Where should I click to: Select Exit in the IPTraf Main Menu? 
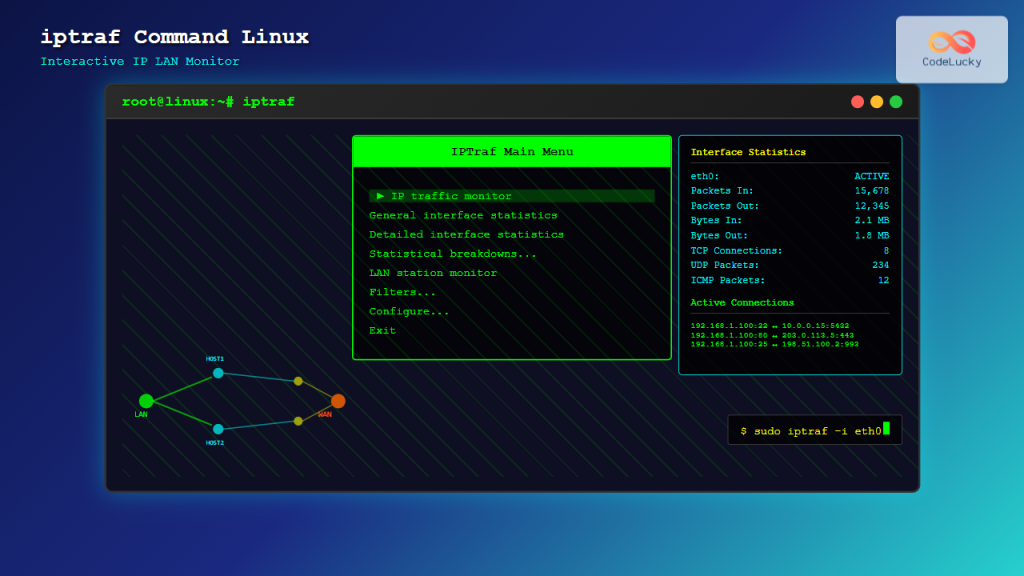[x=381, y=330]
